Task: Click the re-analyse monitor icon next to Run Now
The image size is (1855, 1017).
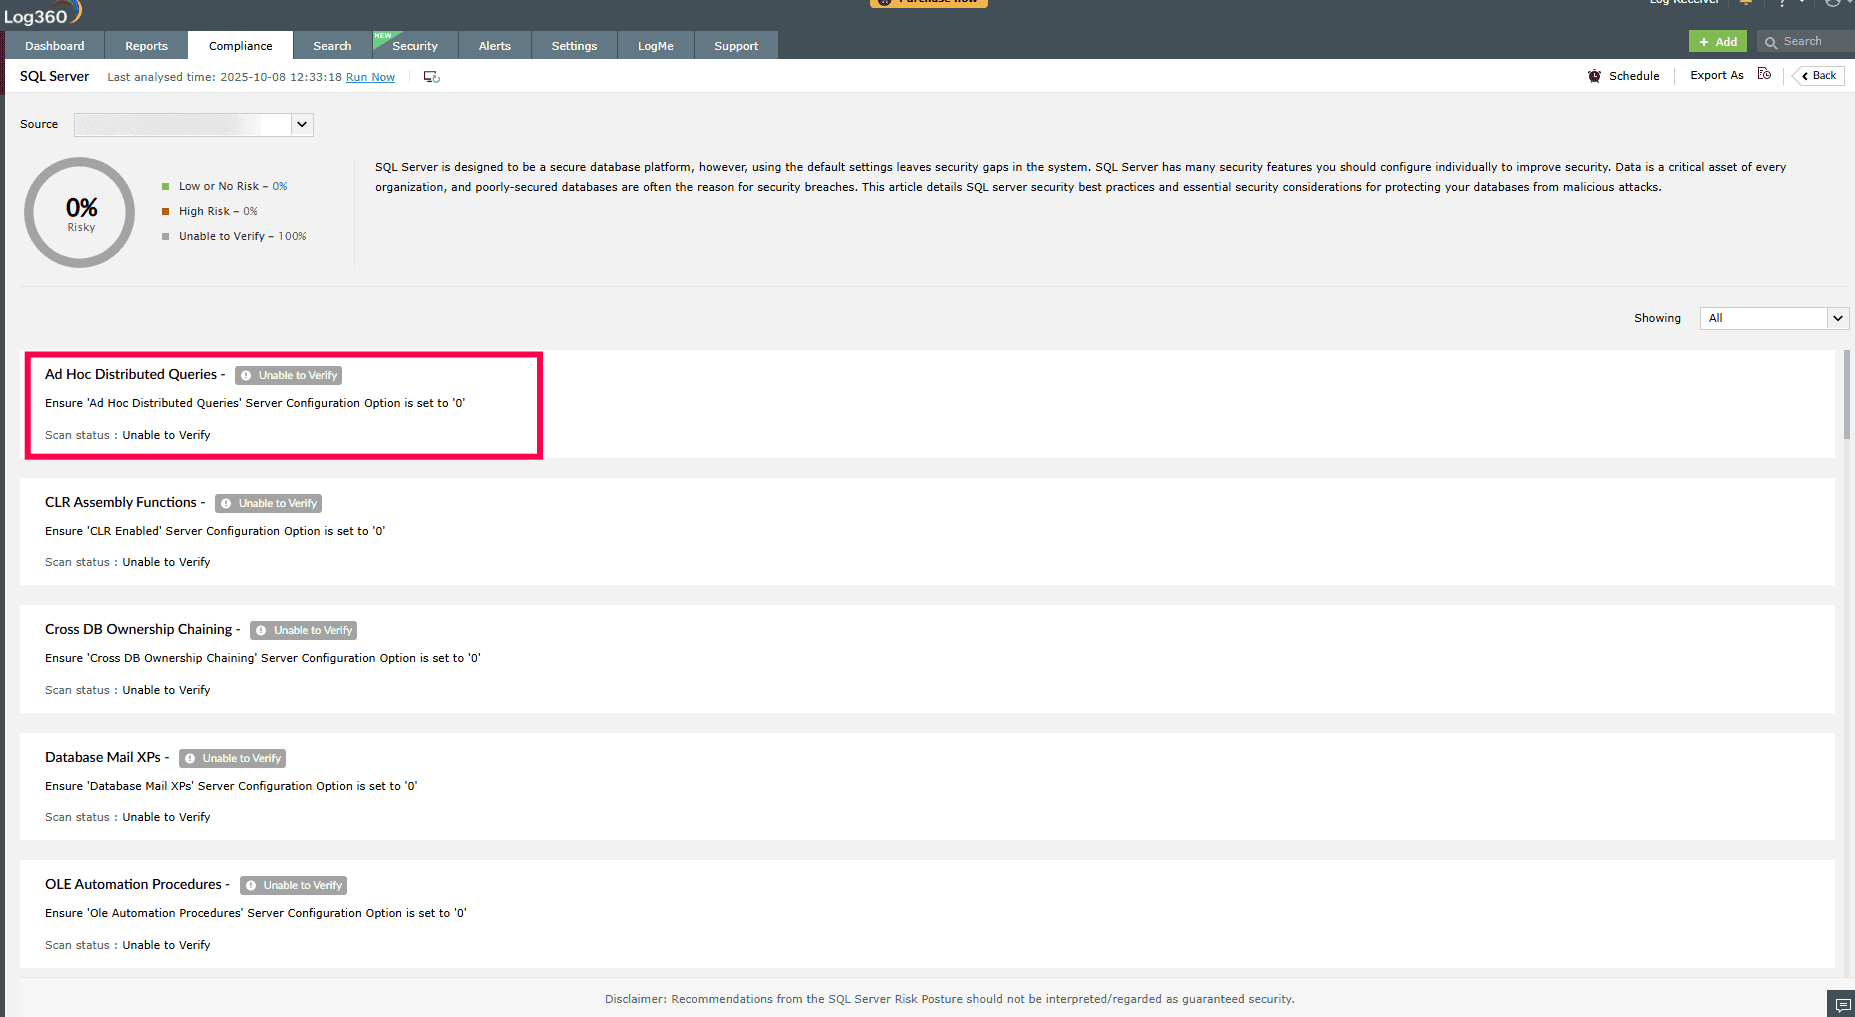Action: (431, 76)
